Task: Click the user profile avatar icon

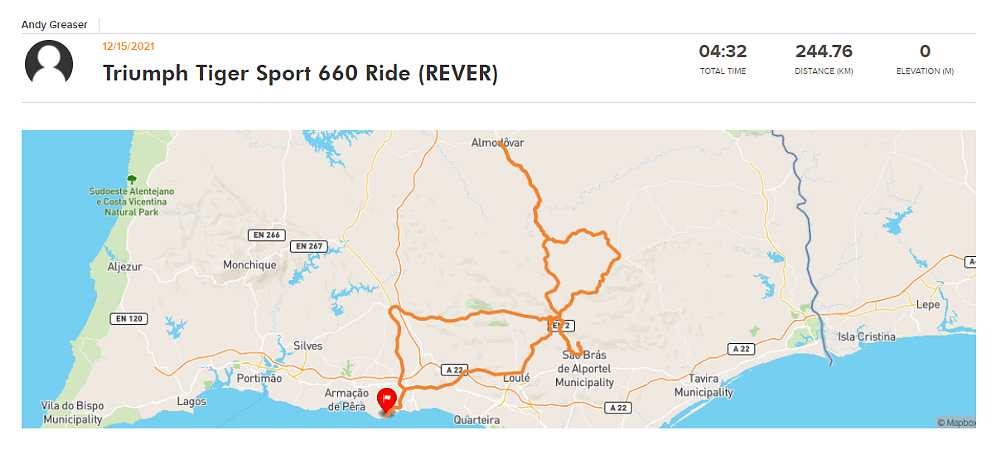Action: tap(49, 63)
